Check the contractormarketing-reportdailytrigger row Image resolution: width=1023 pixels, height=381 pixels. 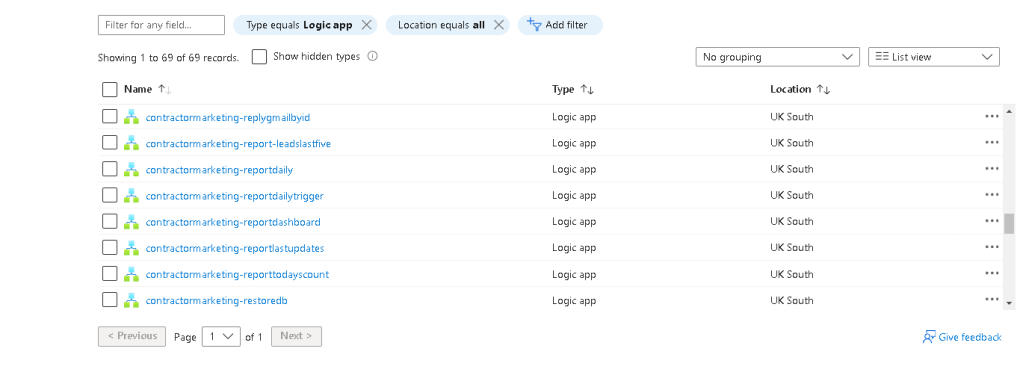pos(110,195)
